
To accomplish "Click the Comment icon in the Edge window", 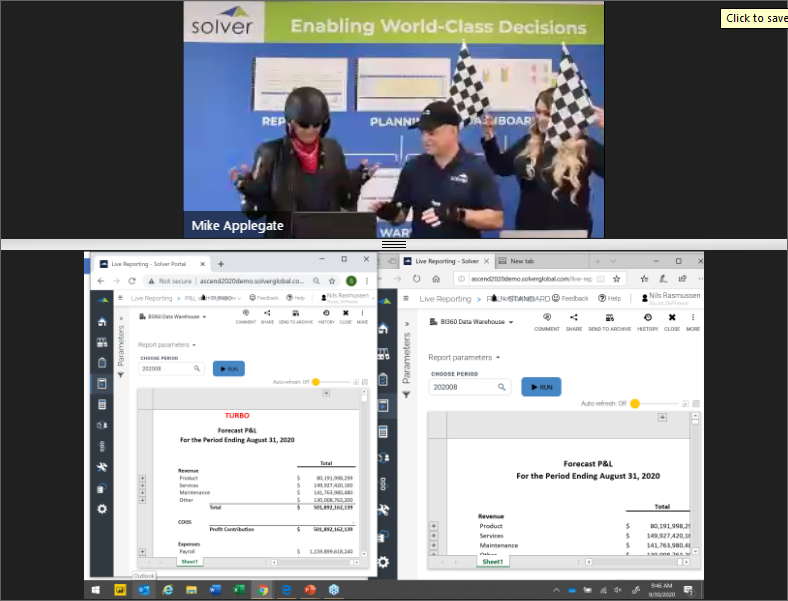I will click(547, 322).
